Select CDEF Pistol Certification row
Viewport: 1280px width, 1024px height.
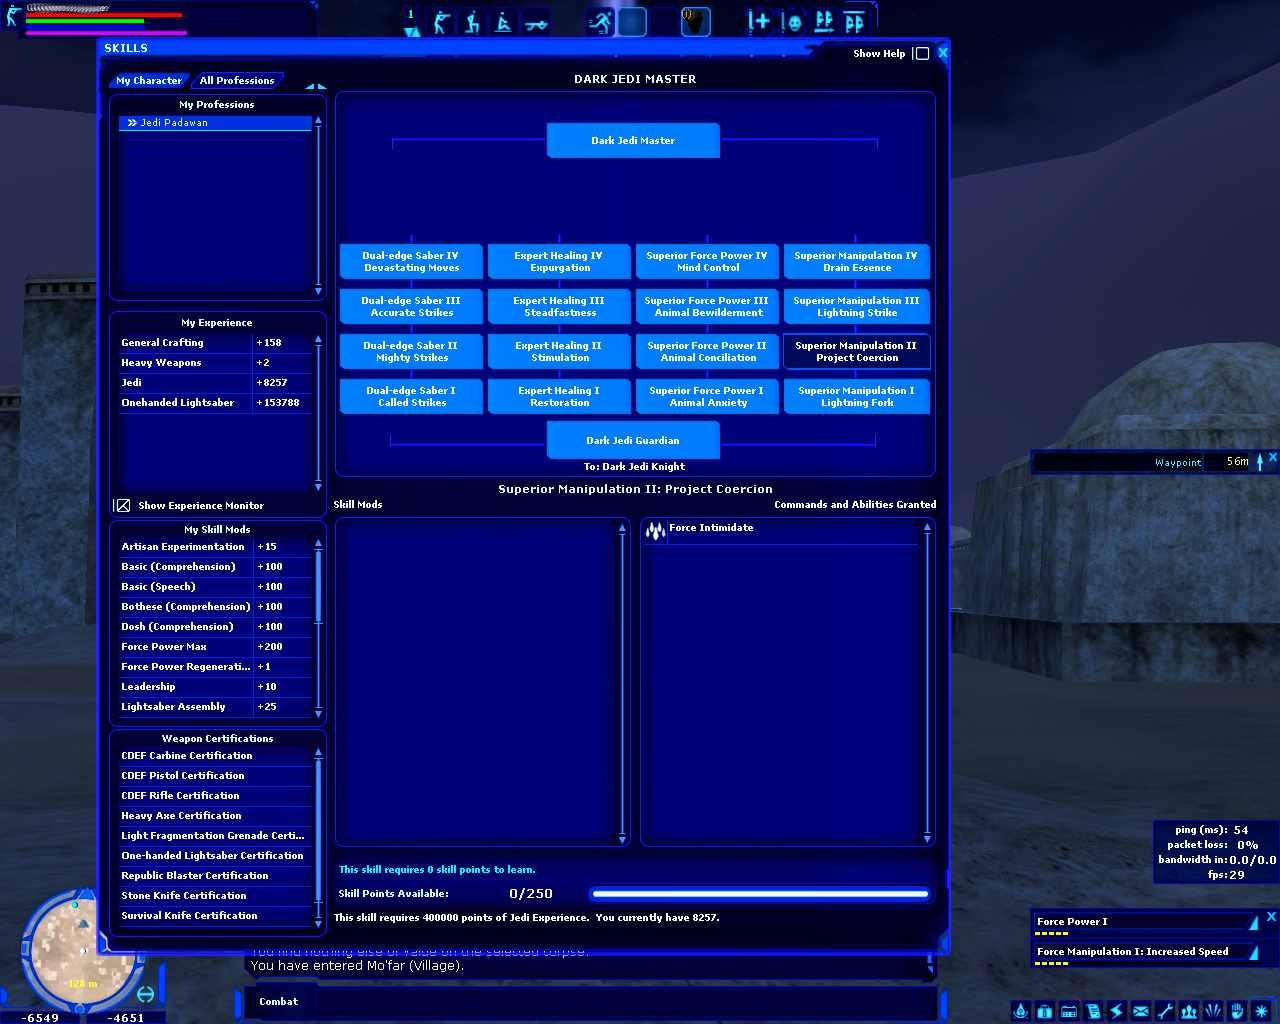(215, 776)
